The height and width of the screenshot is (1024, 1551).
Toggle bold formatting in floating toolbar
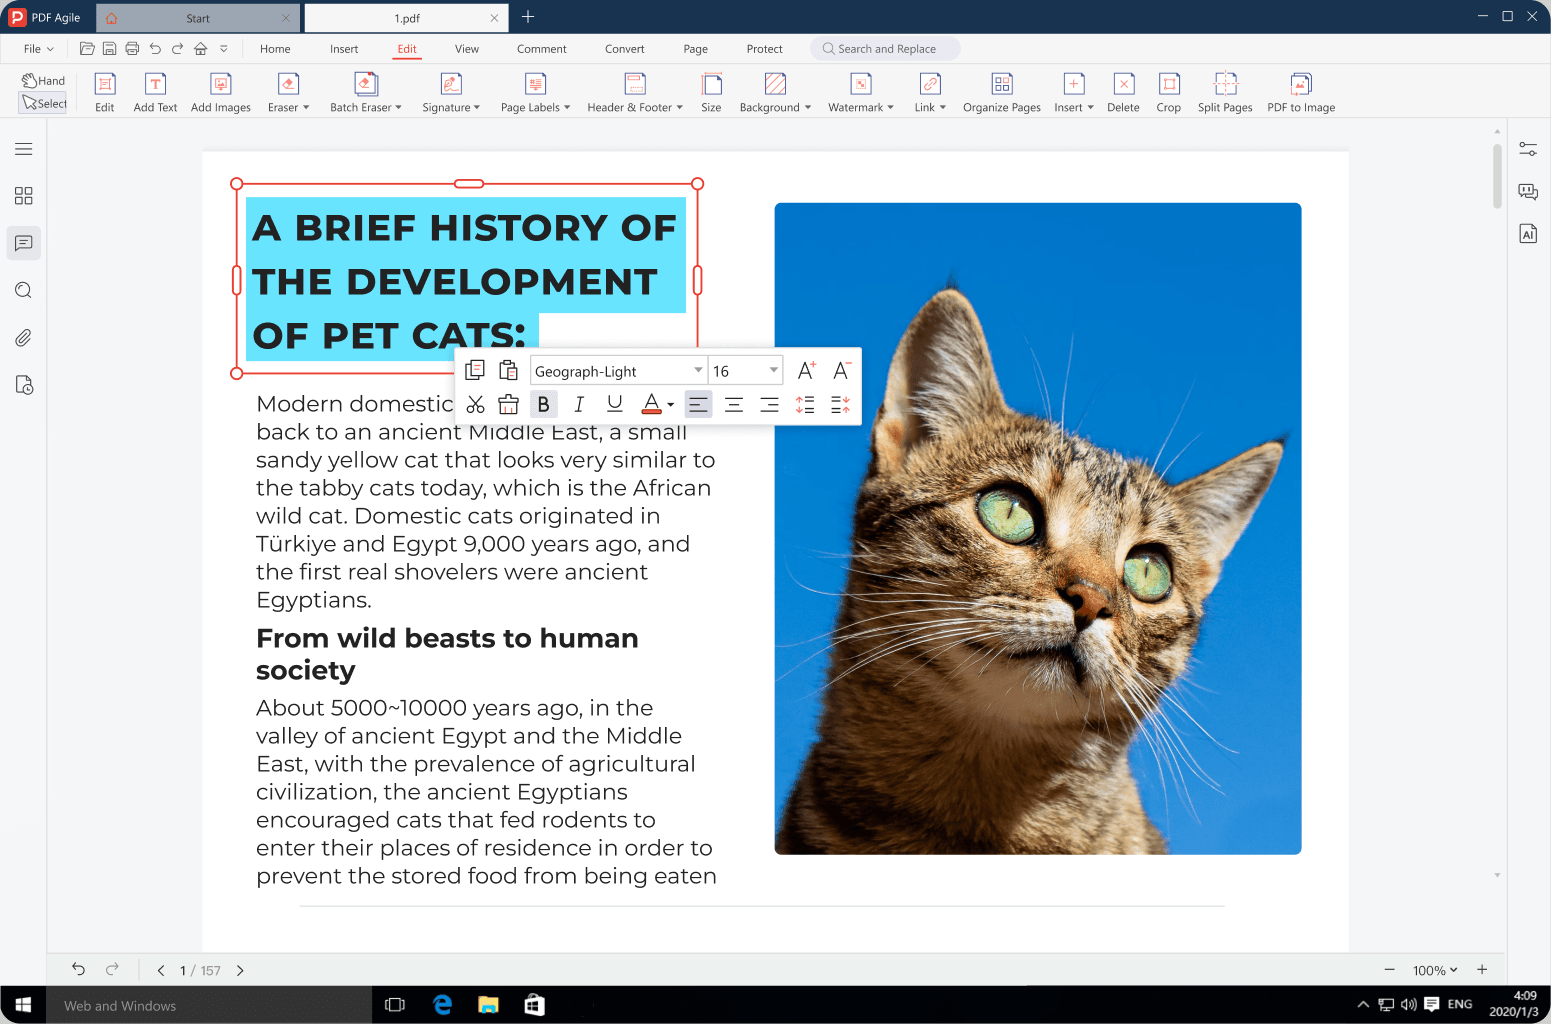(x=543, y=404)
